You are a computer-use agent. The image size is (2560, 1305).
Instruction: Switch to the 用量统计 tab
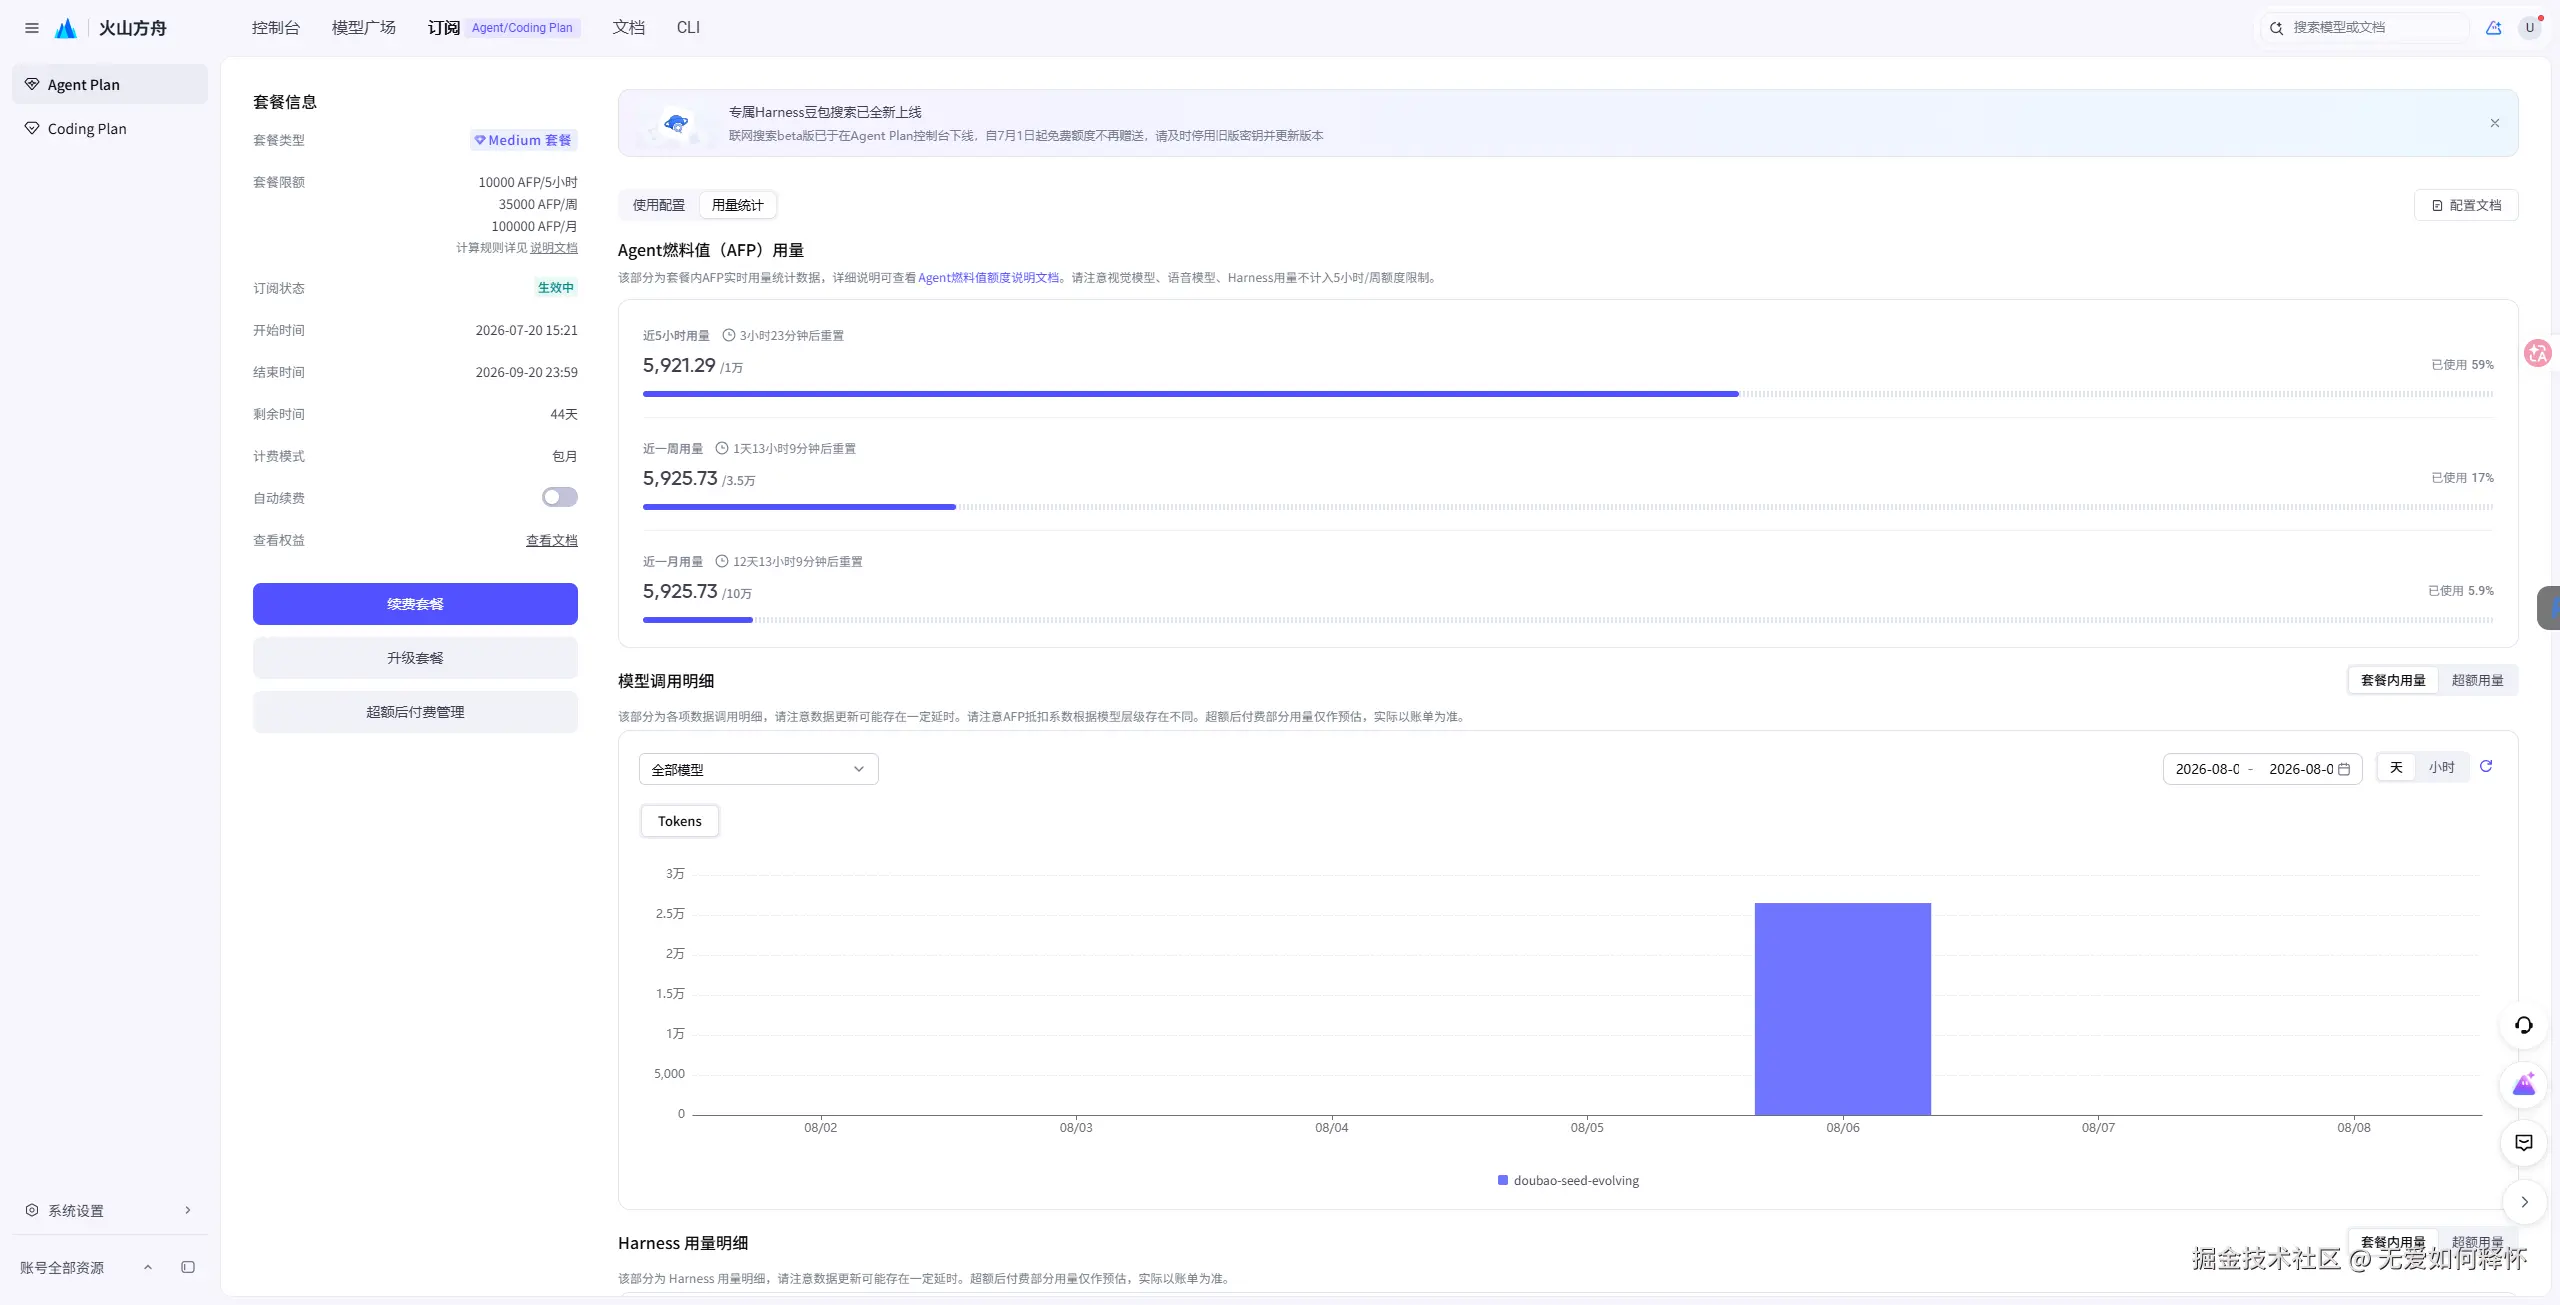pyautogui.click(x=738, y=205)
